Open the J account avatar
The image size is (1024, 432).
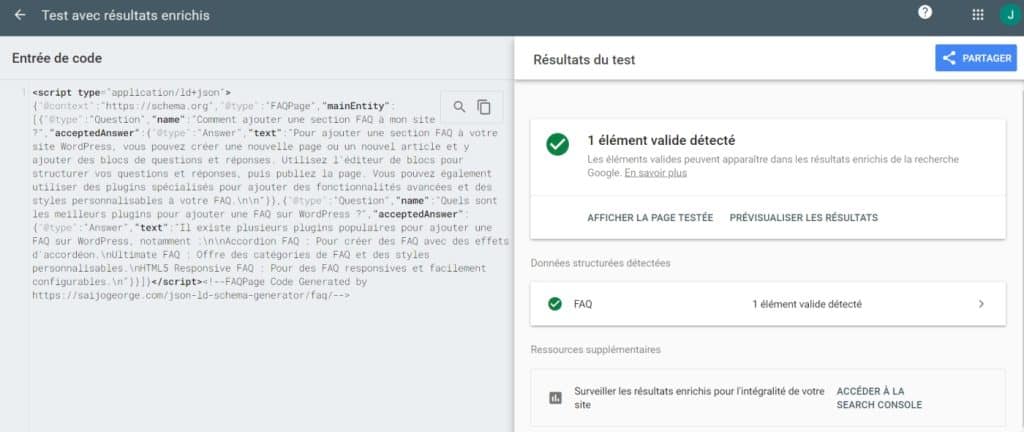[1010, 15]
